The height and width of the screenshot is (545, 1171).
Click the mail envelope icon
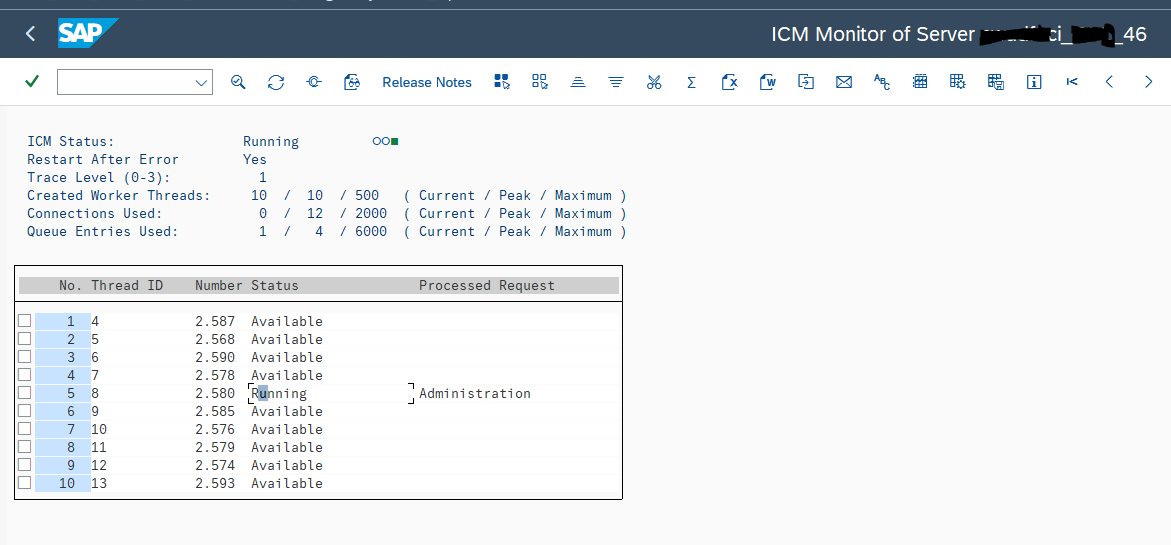(x=844, y=82)
